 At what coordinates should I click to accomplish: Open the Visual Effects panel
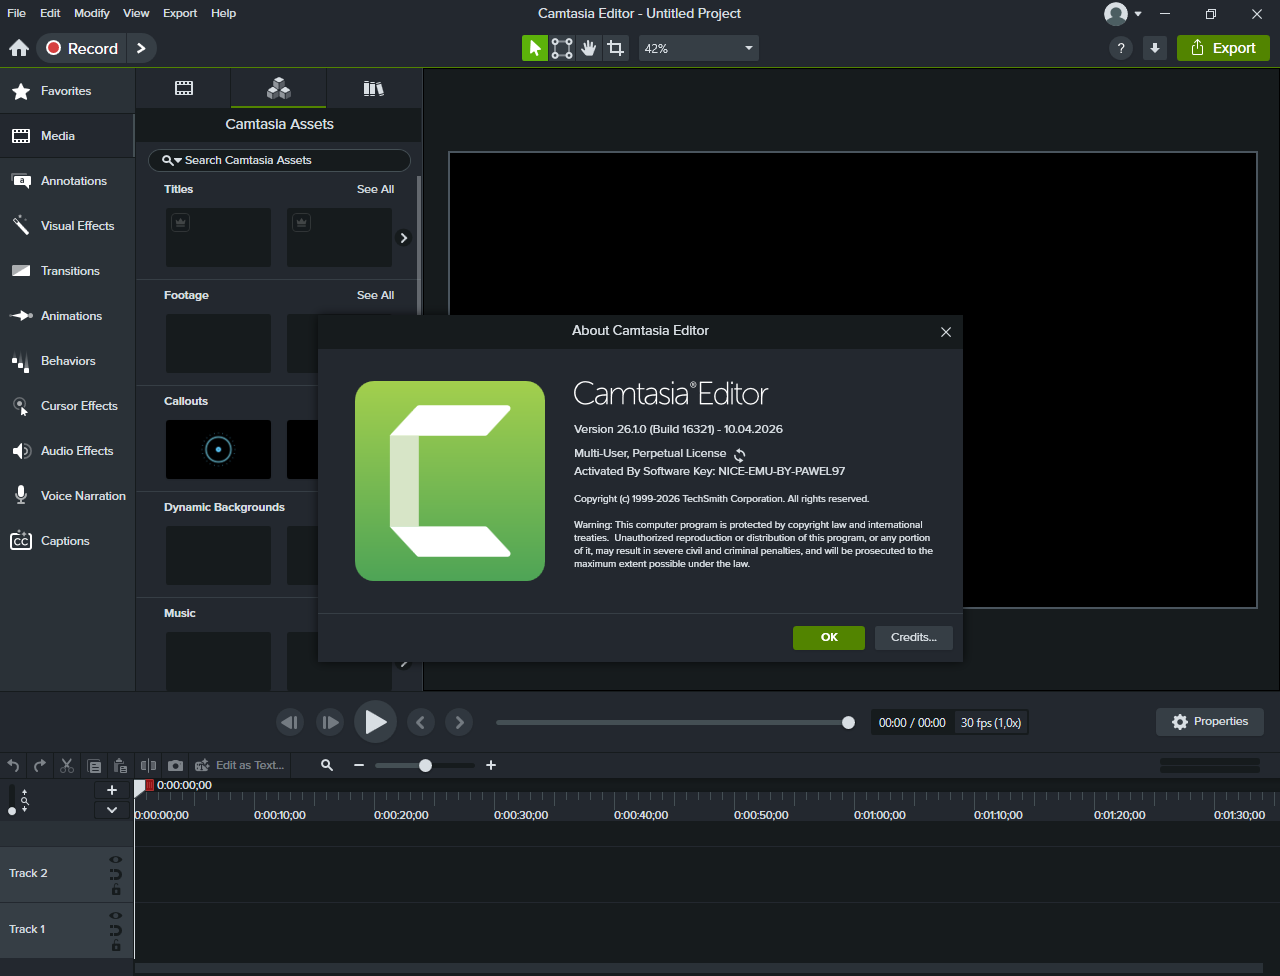67,226
